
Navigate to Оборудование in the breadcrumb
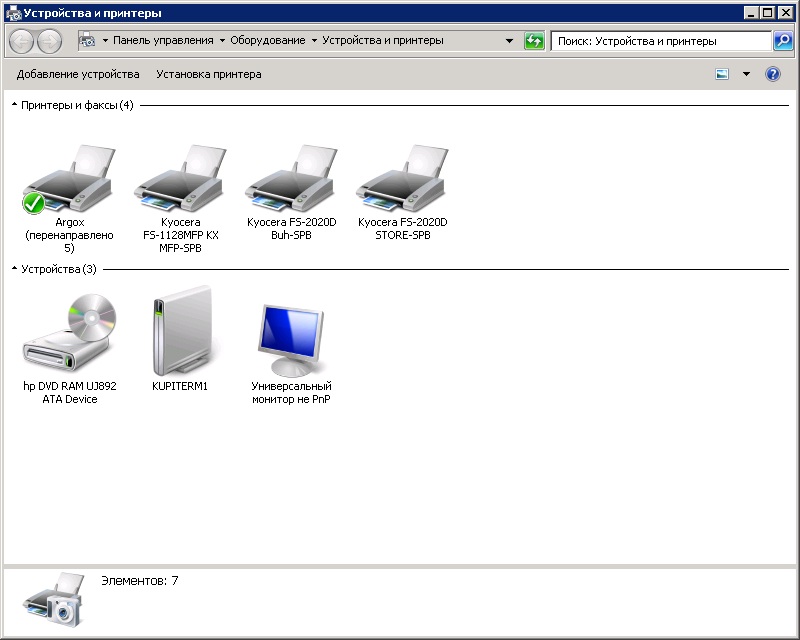pos(267,41)
